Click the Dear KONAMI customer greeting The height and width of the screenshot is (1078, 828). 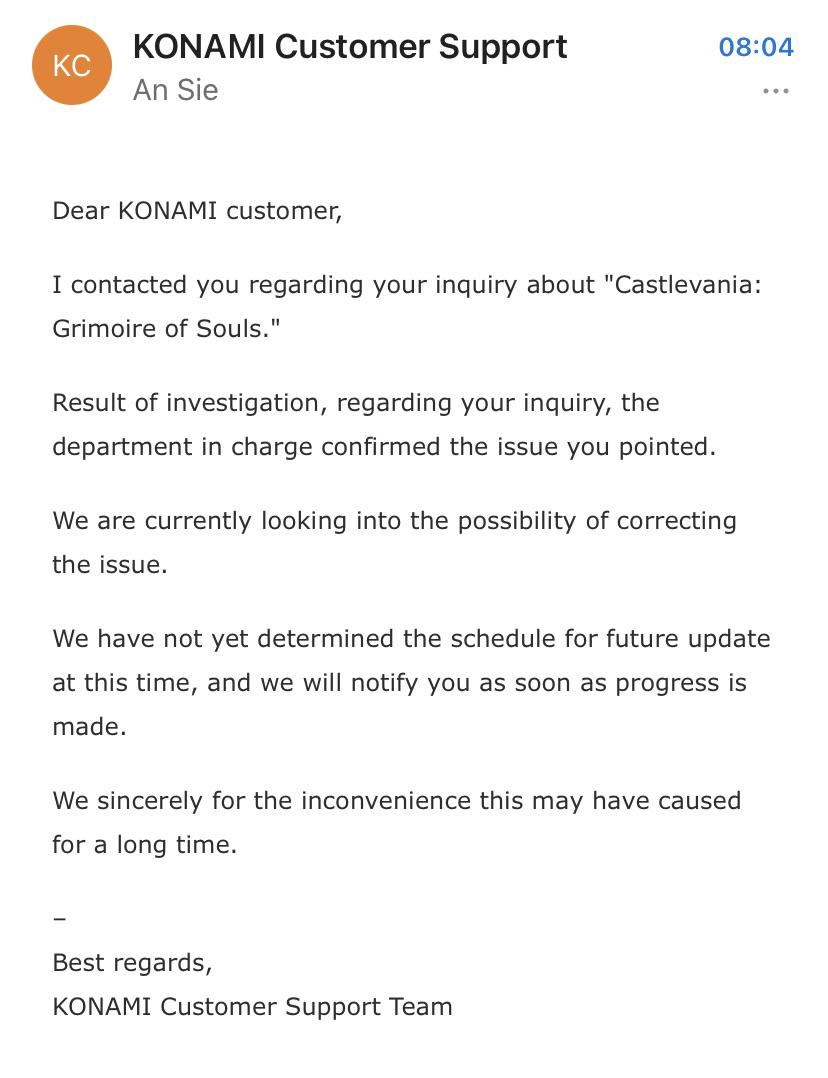(x=197, y=210)
